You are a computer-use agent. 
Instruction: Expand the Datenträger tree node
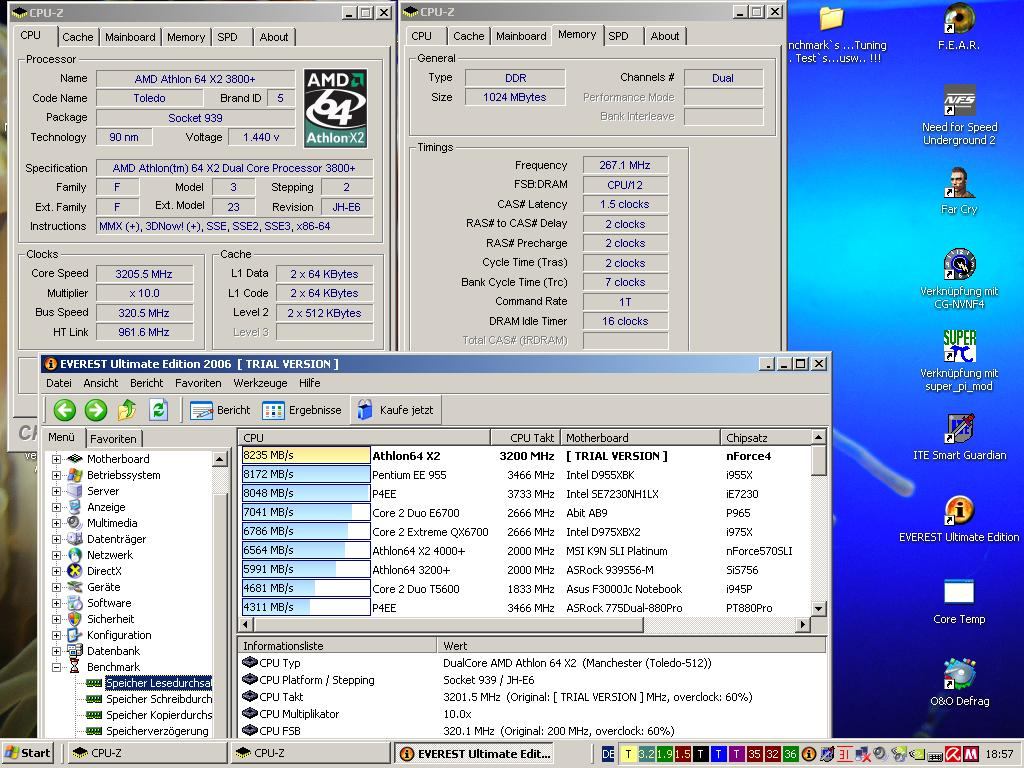pyautogui.click(x=56, y=539)
